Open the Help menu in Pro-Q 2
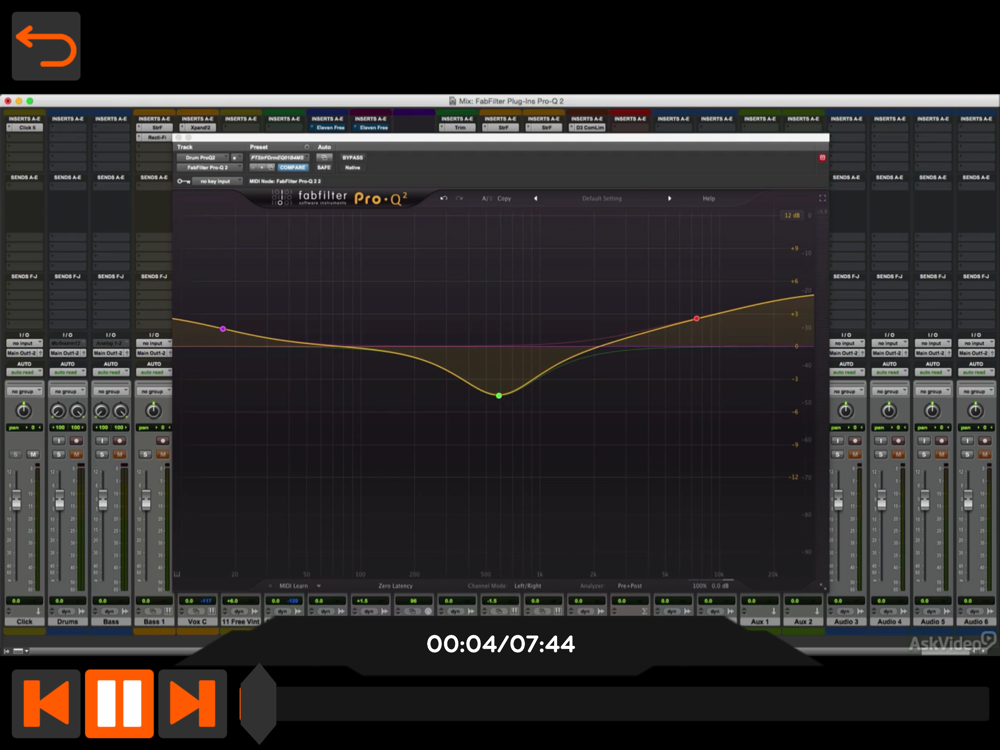Screen dimensions: 1000x750 point(709,198)
